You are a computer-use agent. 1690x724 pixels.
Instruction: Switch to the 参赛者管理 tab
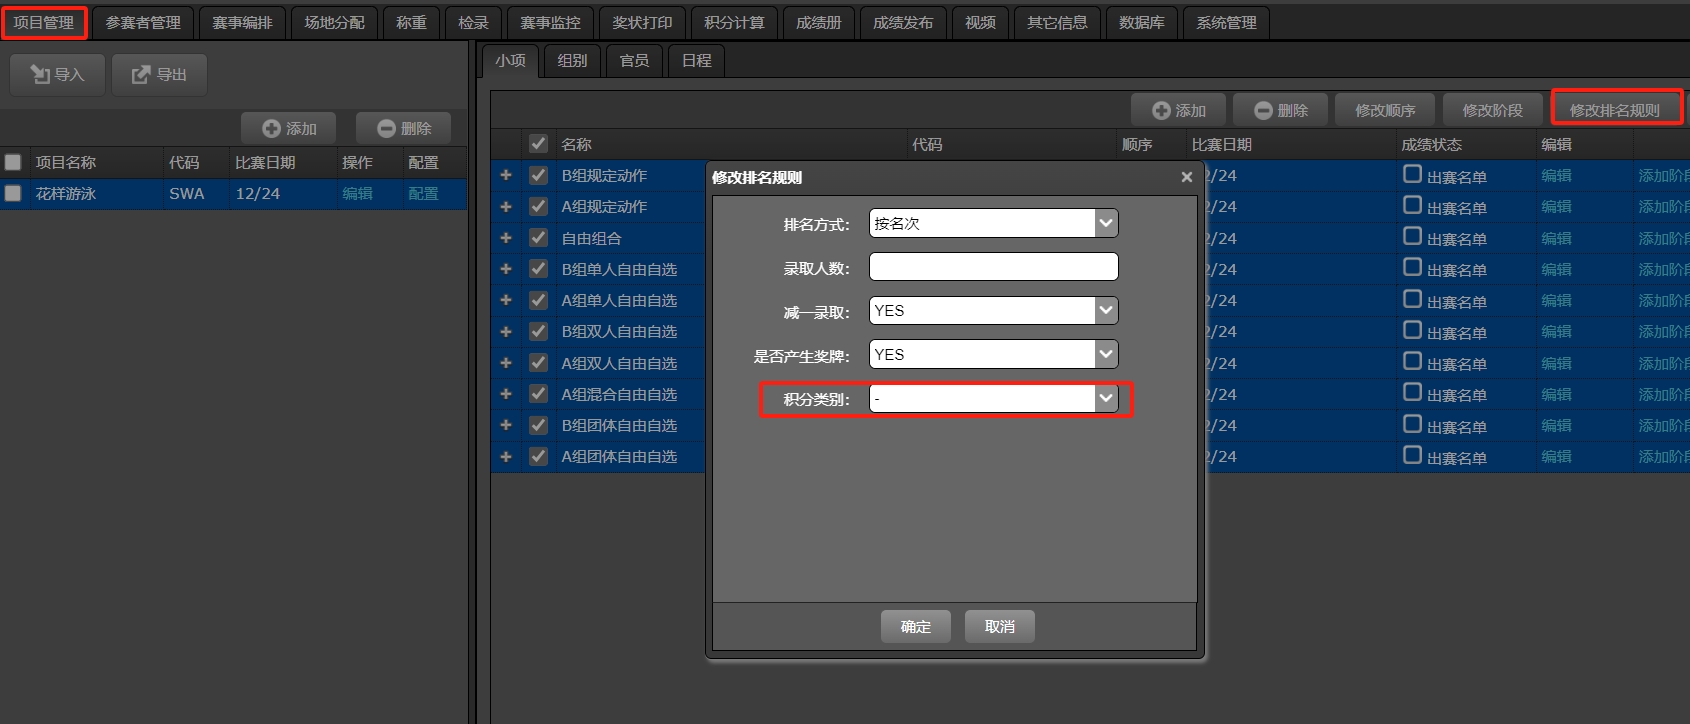coord(143,22)
